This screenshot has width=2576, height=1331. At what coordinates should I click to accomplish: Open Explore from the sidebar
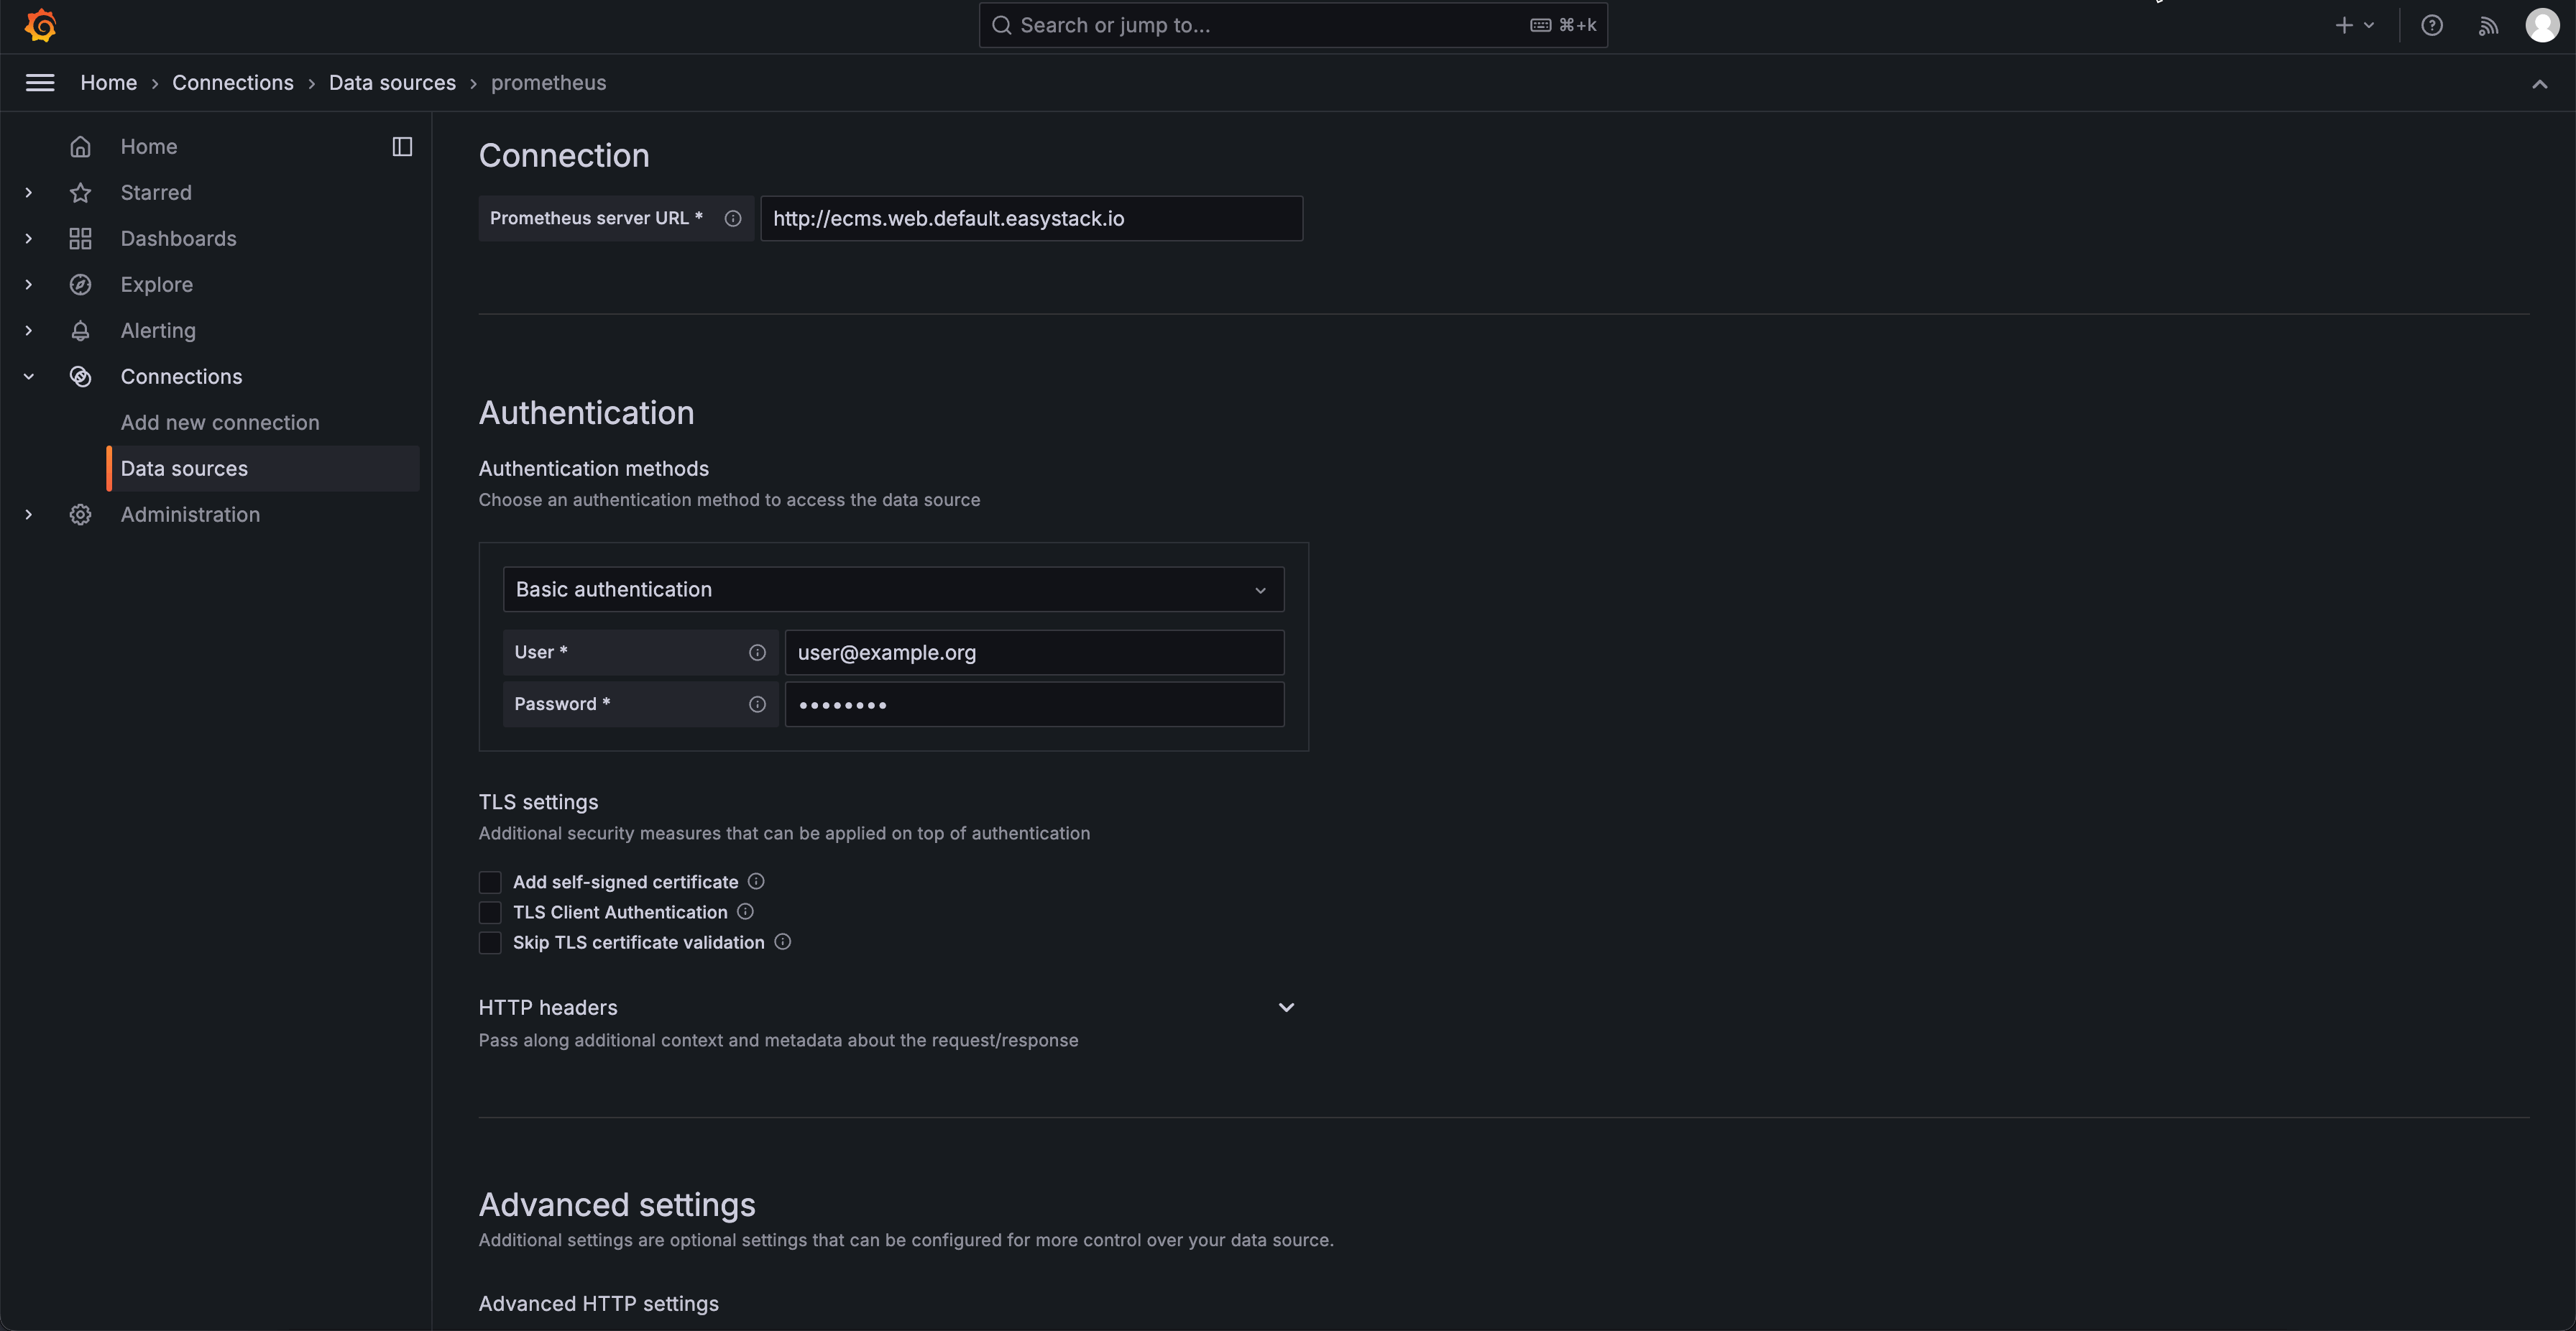157,285
